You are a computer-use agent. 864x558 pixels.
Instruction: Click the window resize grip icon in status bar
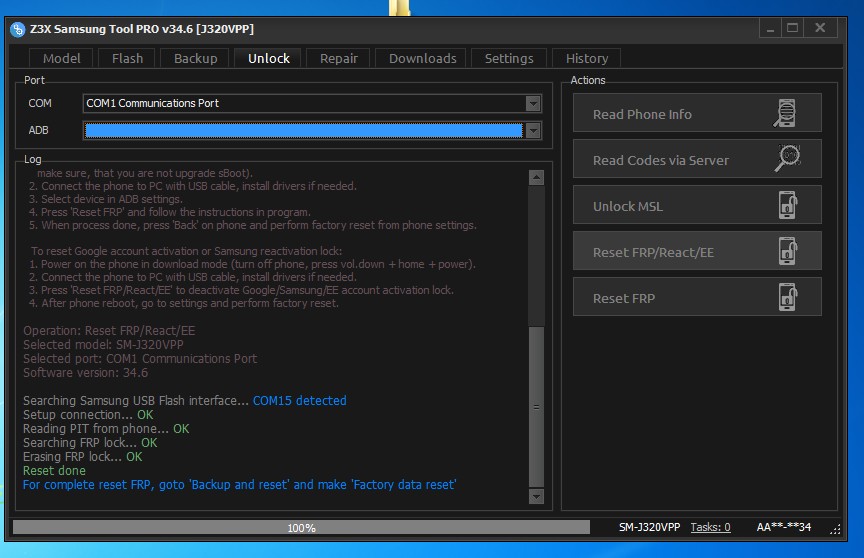point(835,529)
